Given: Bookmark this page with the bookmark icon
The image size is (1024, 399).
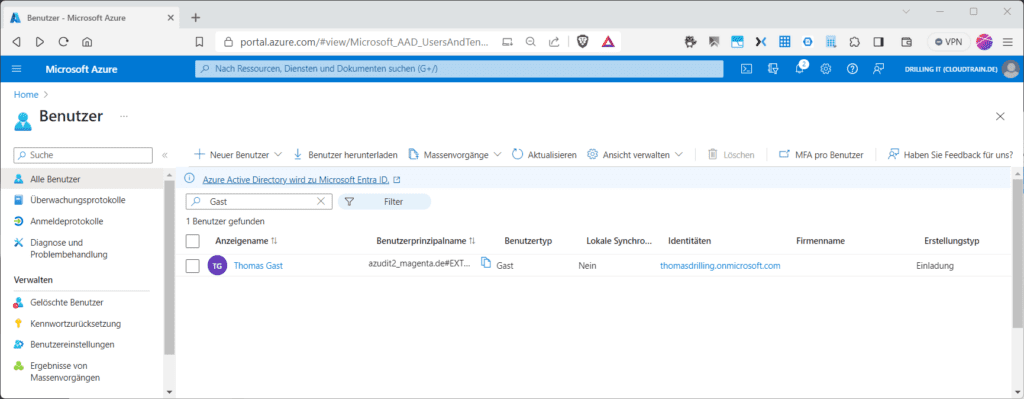Looking at the screenshot, I should (199, 42).
